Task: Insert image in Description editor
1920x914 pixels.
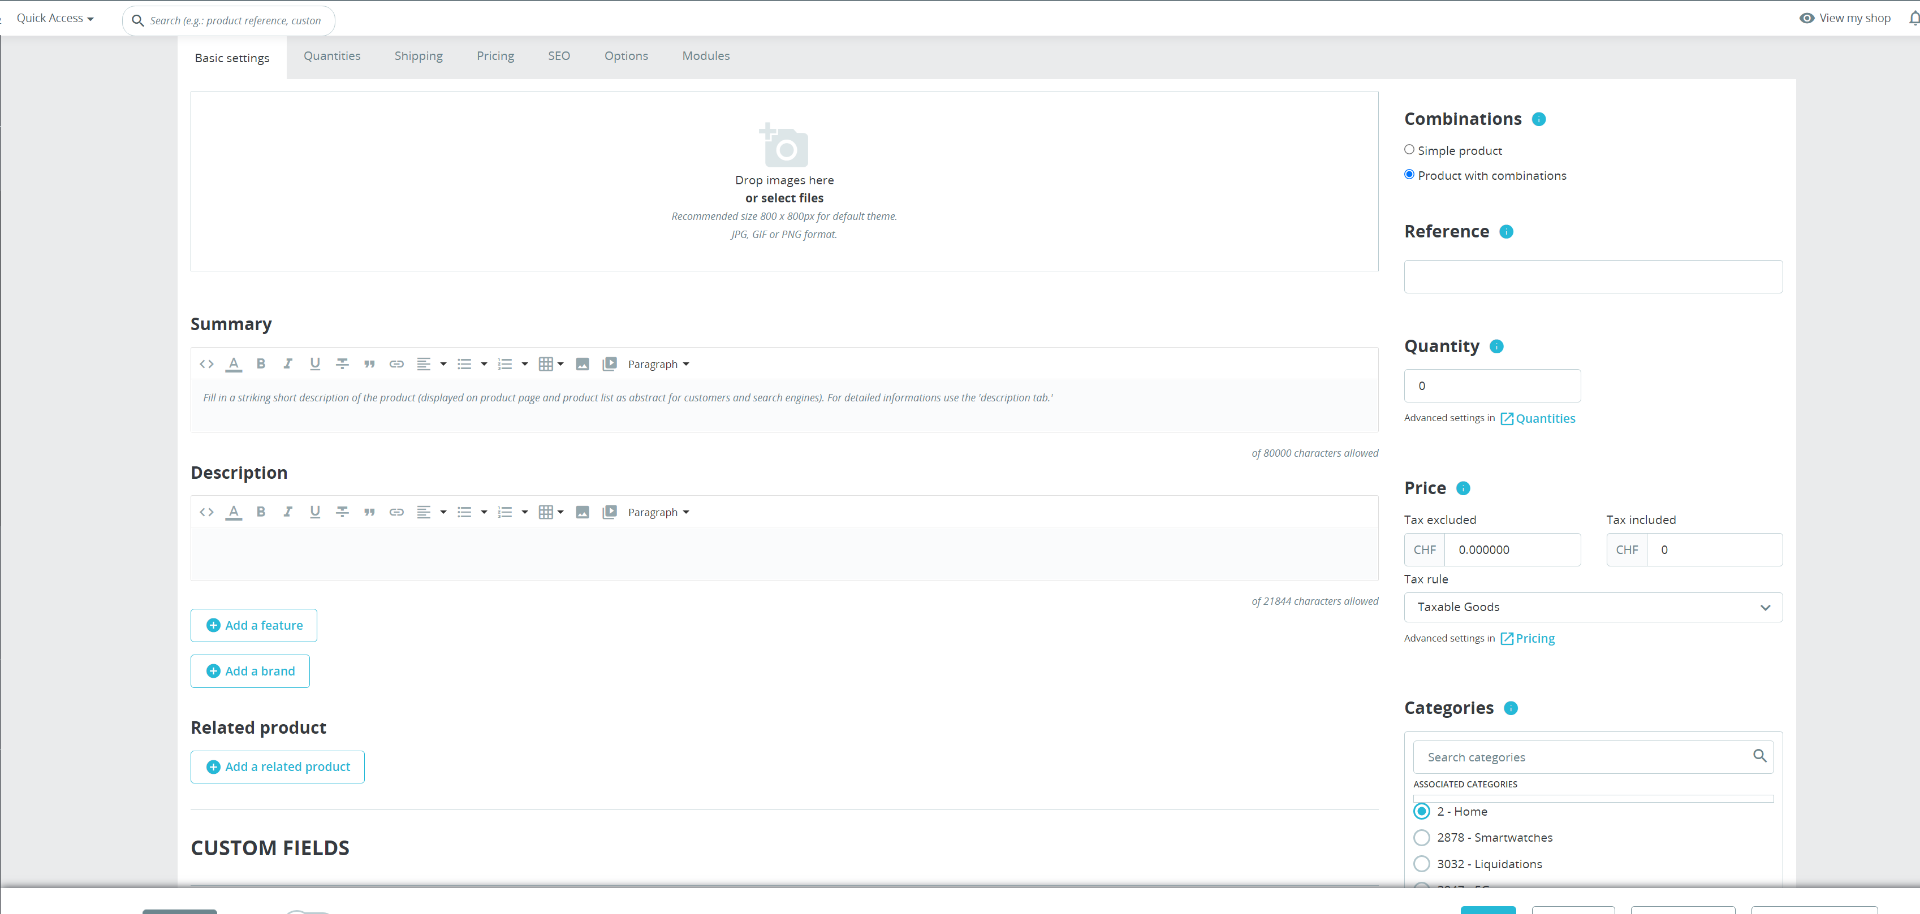Action: point(582,512)
